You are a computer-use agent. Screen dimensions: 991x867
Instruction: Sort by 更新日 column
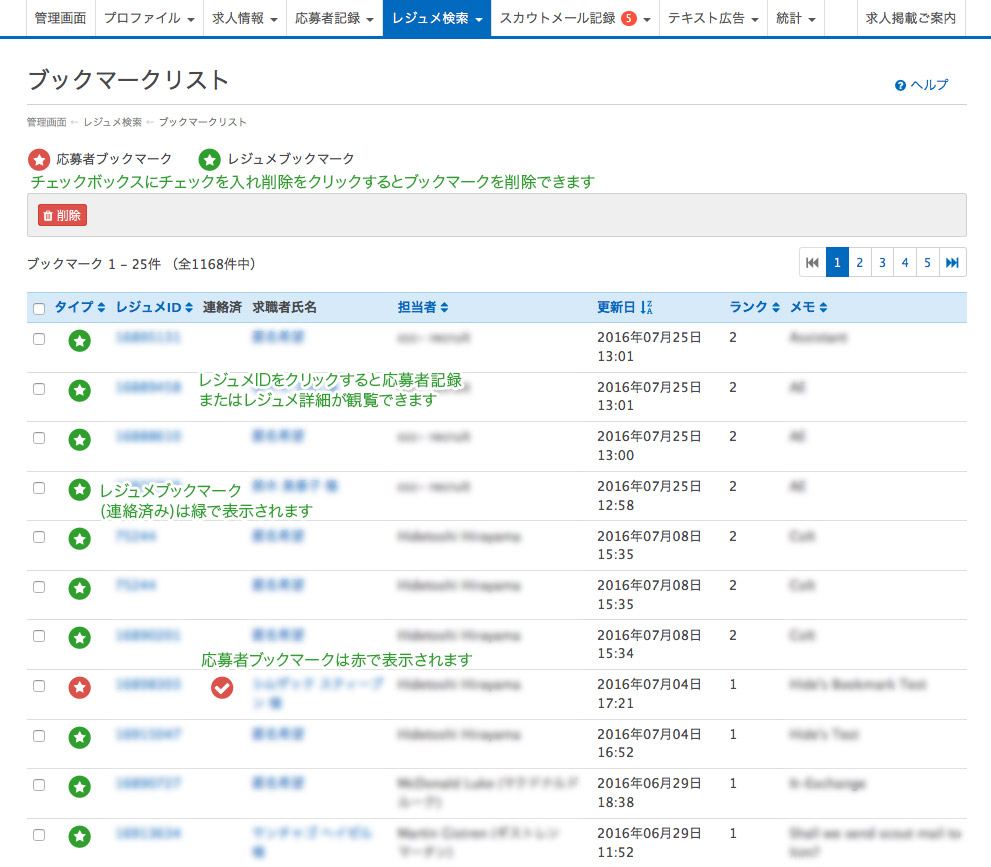(624, 307)
